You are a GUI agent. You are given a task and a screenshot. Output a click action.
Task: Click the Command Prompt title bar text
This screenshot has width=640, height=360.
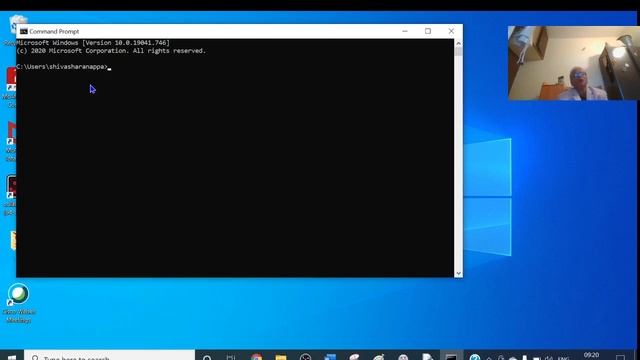(54, 31)
